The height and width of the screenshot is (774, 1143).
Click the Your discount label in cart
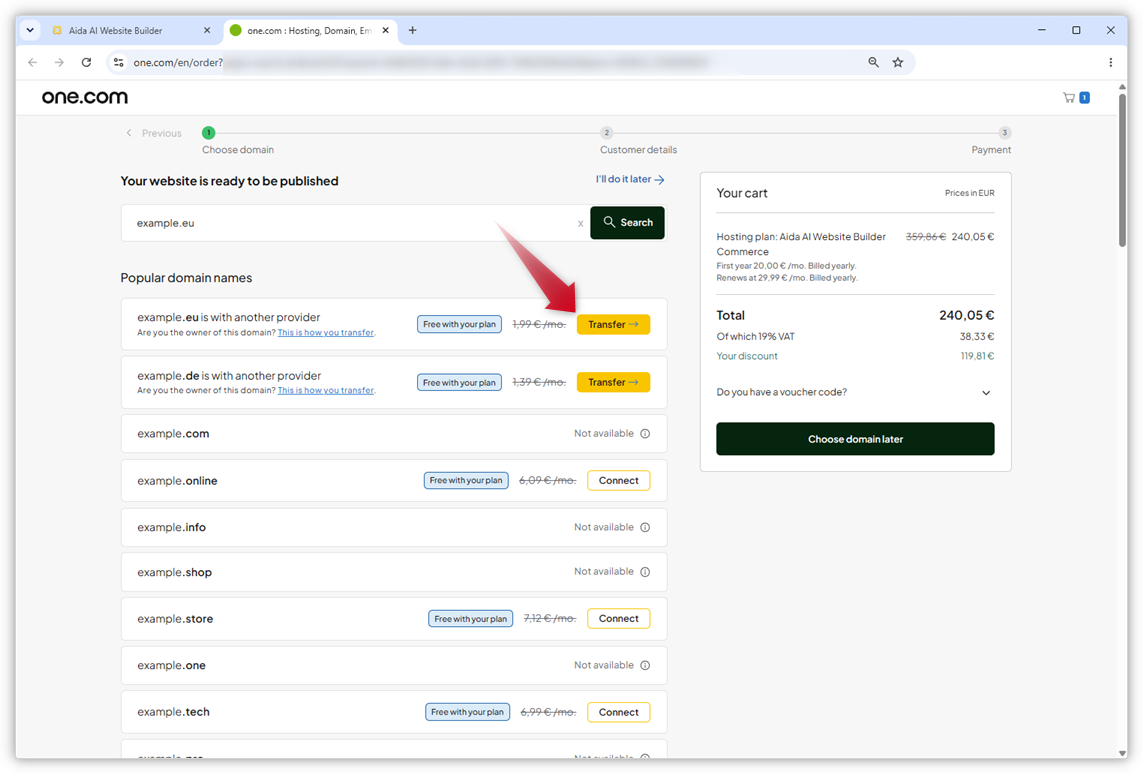tap(747, 356)
